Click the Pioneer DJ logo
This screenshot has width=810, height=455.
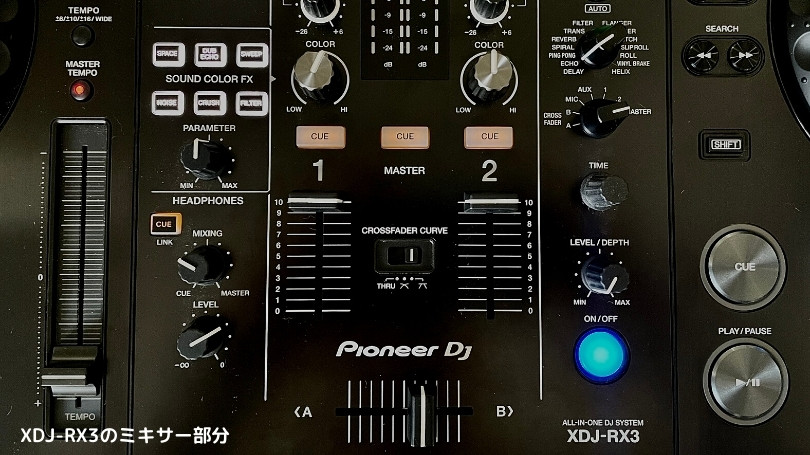pyautogui.click(x=403, y=351)
